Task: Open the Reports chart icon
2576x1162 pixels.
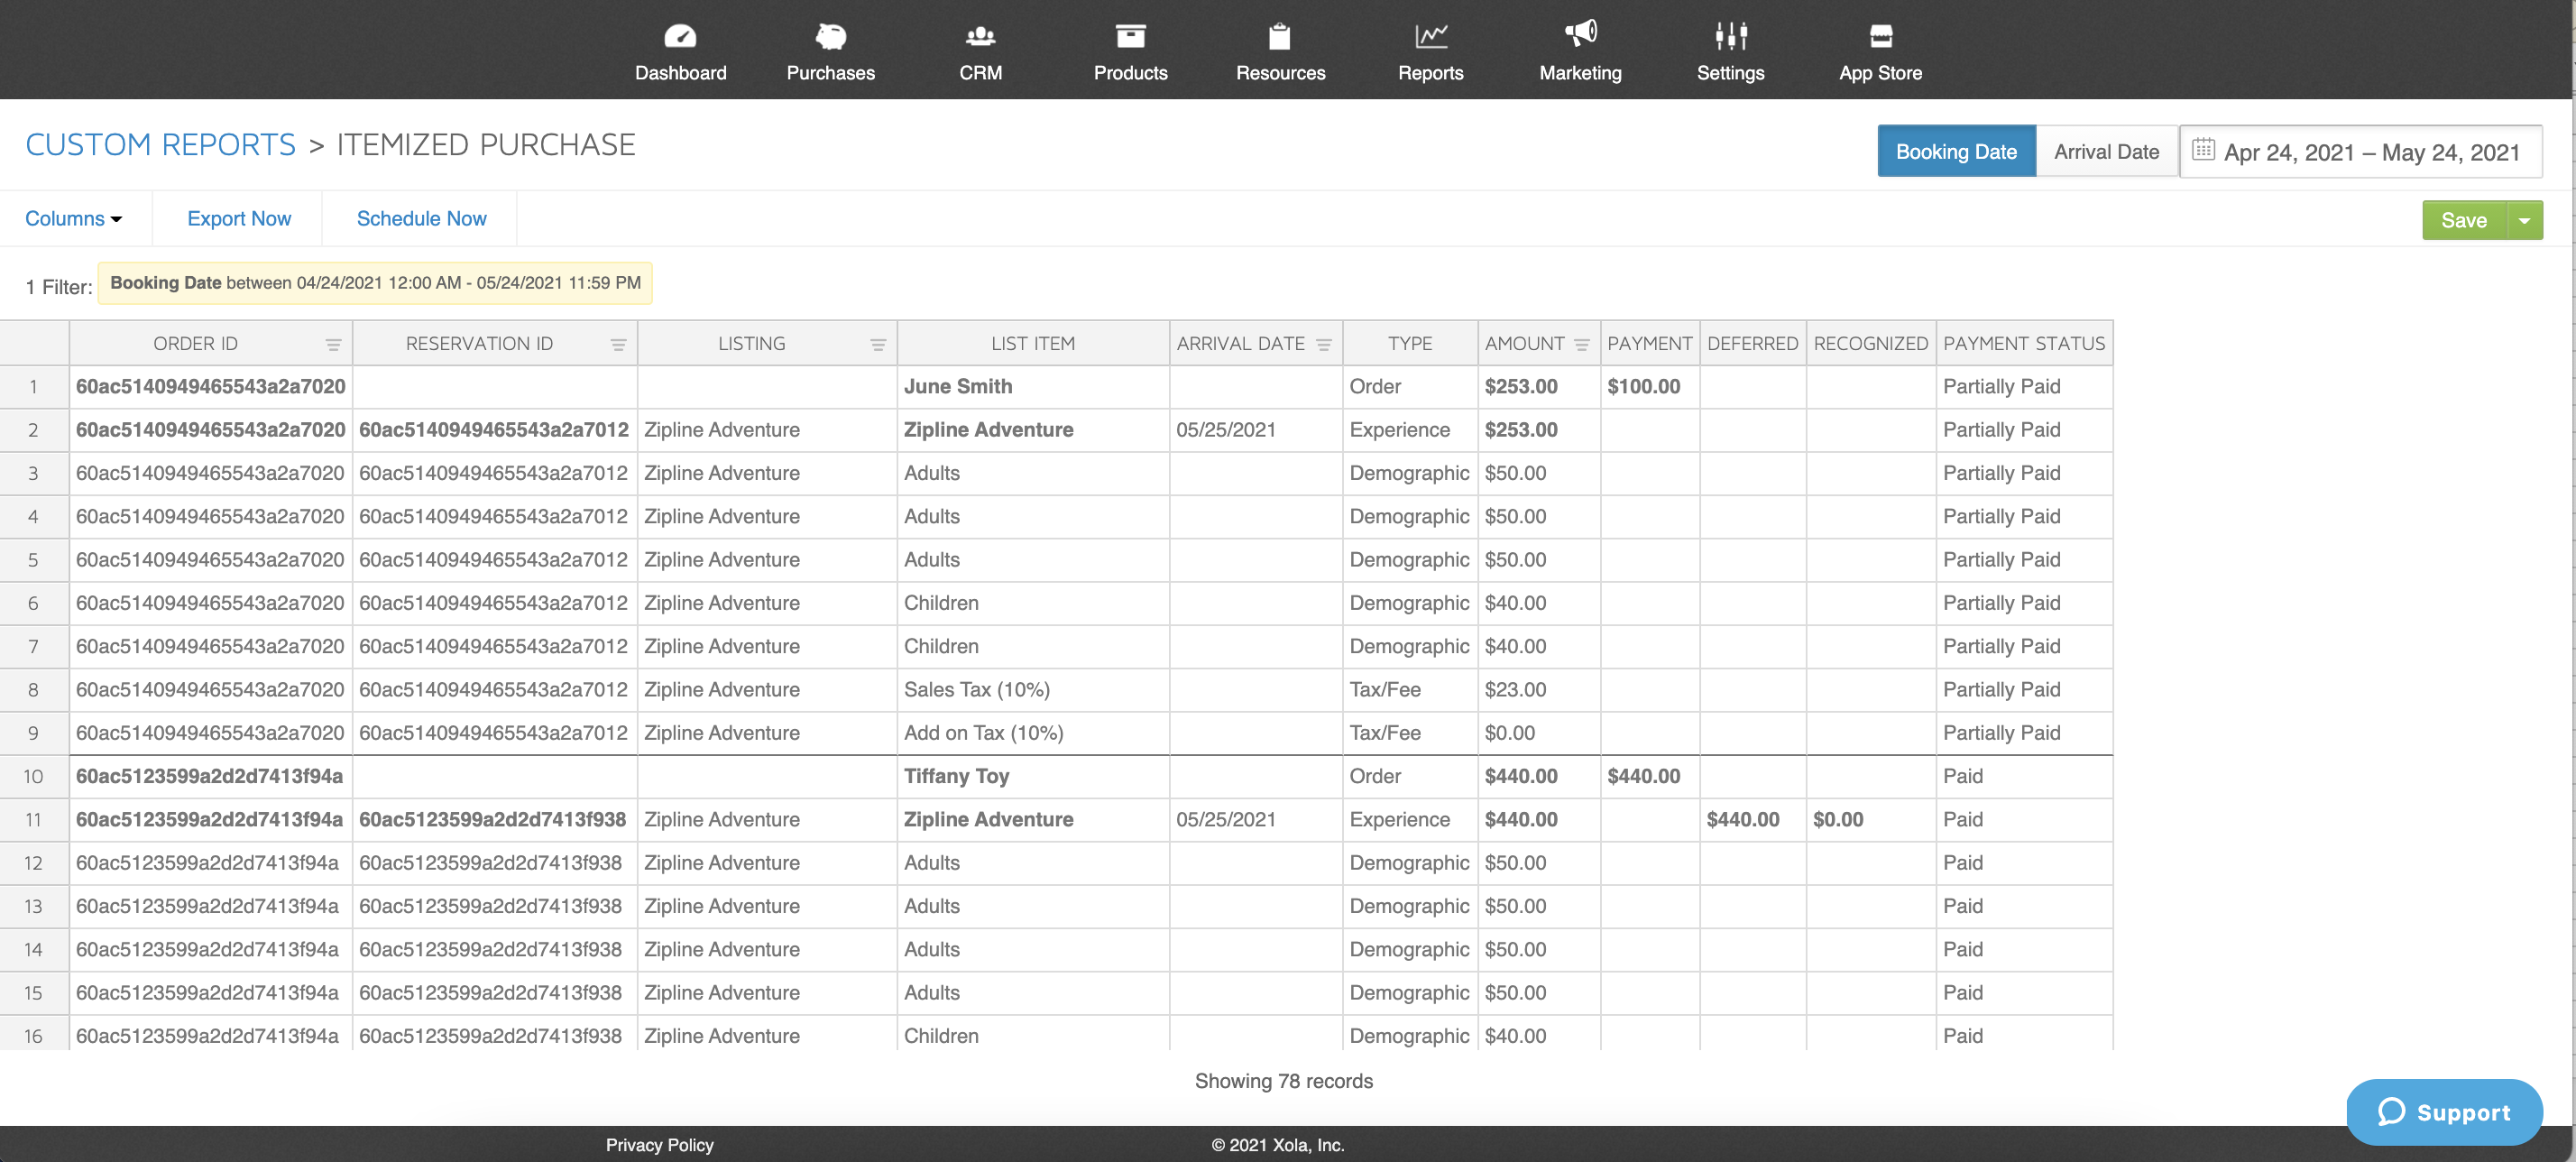Action: 1430,36
